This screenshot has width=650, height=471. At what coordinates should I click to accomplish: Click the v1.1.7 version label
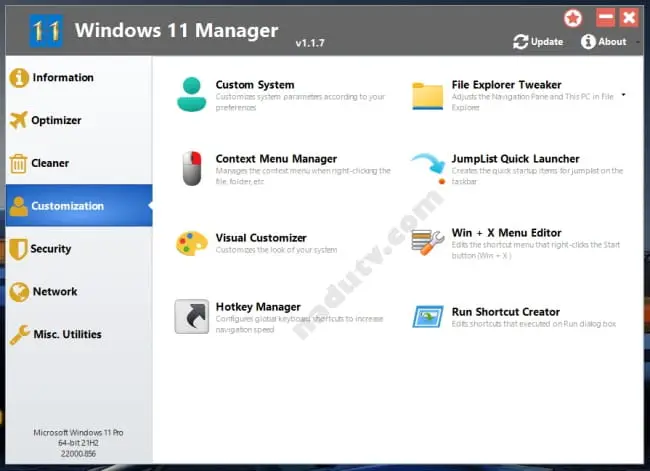click(x=310, y=43)
